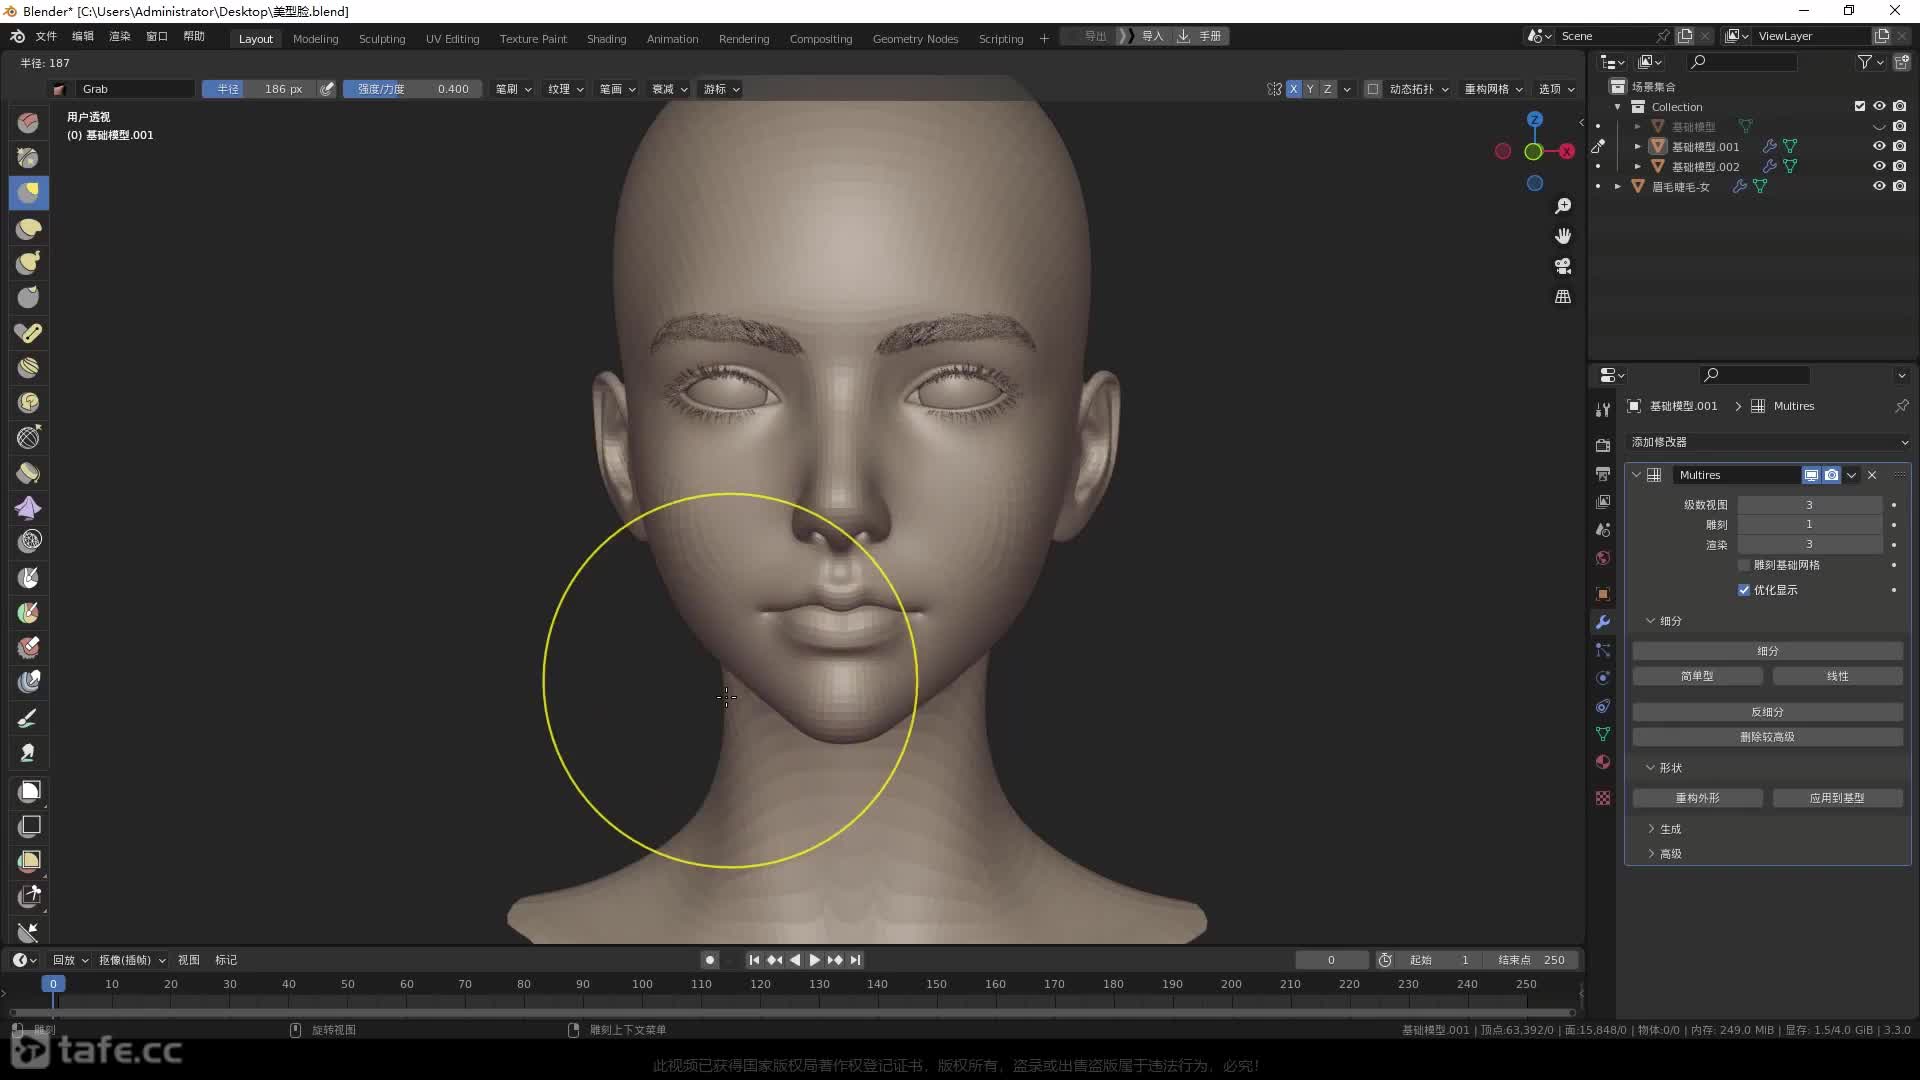Click the pan hand viewport gizmo
The width and height of the screenshot is (1920, 1080).
pyautogui.click(x=1563, y=236)
